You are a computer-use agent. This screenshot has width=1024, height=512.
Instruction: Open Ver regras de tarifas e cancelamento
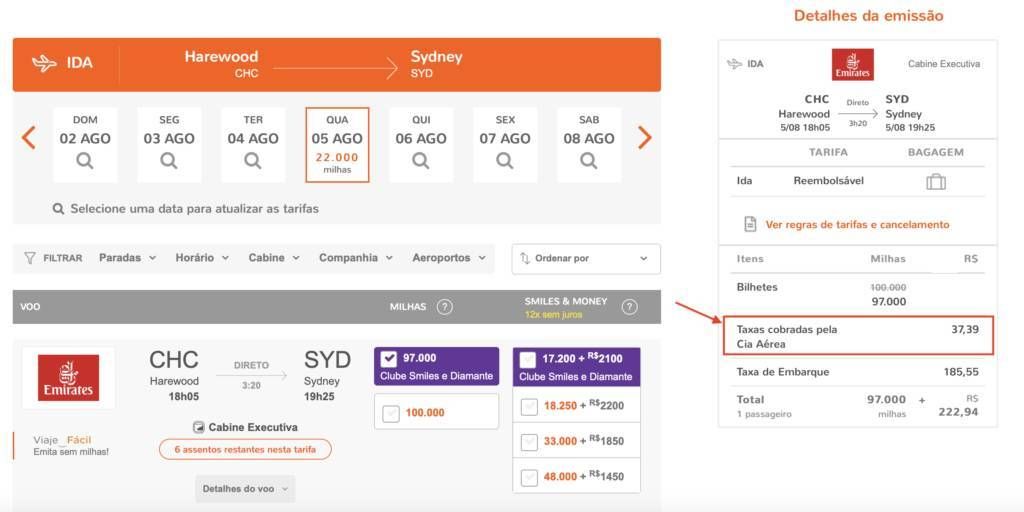coord(857,225)
